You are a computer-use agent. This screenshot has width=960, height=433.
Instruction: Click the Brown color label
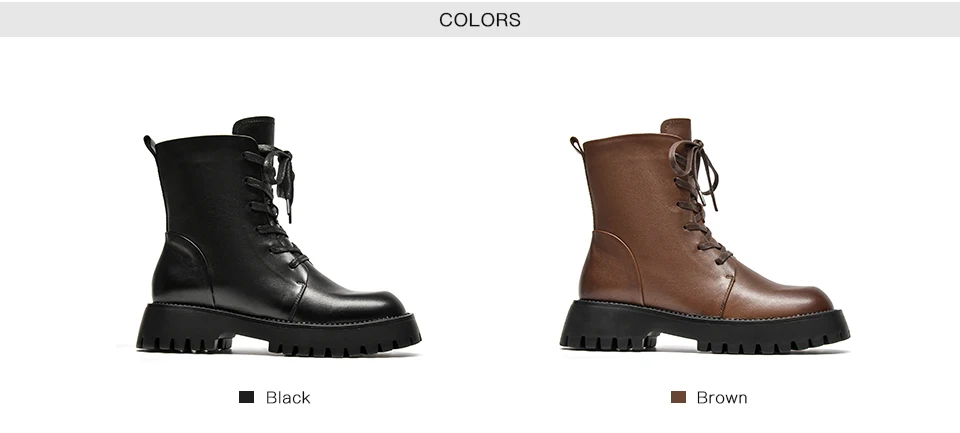(x=722, y=397)
